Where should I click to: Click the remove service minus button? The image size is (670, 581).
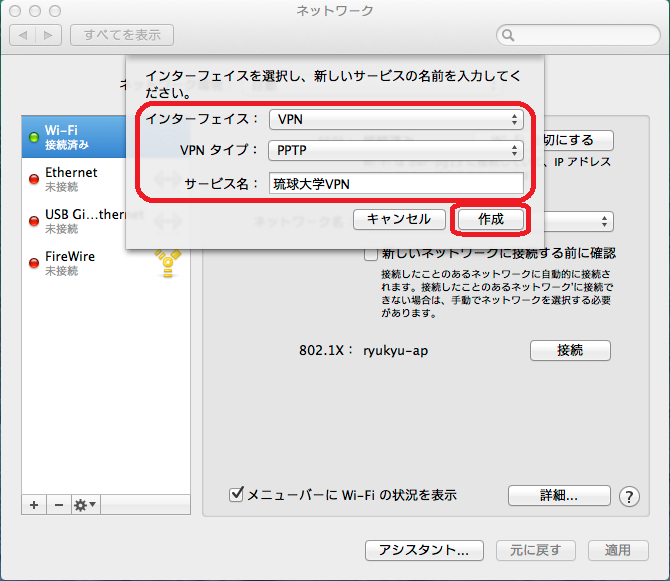tap(59, 505)
